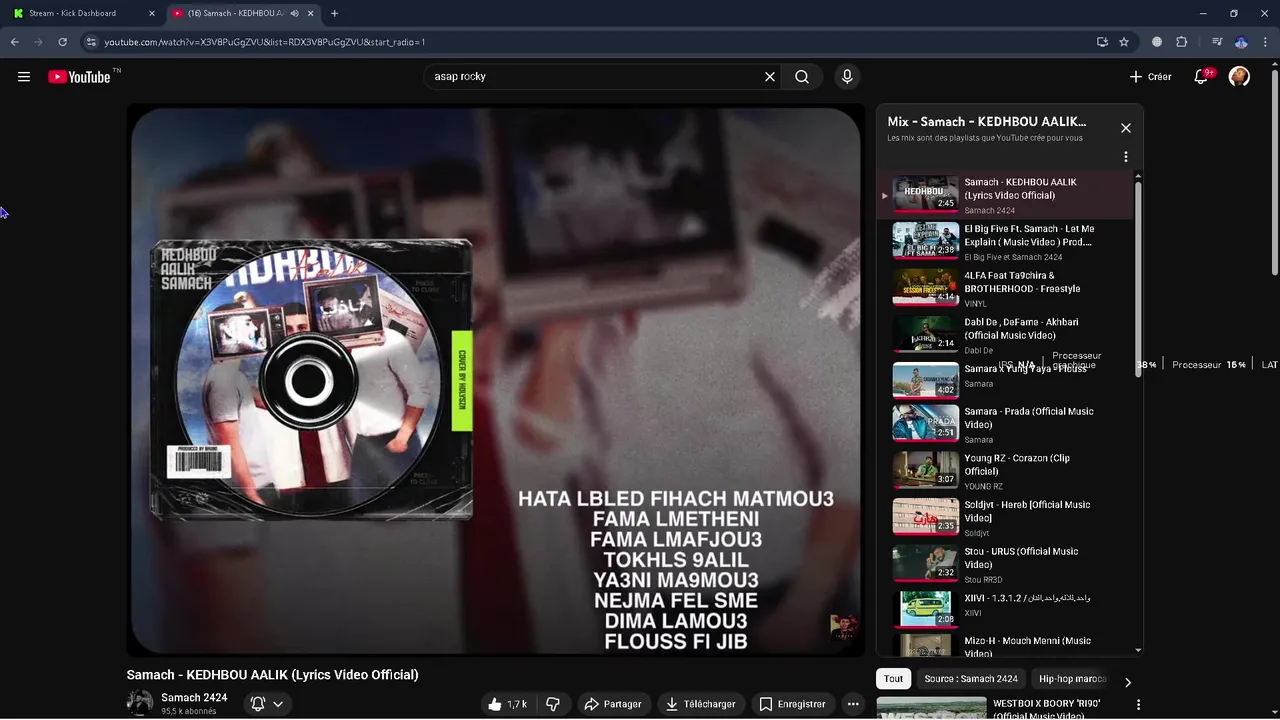
Task: Open more actions ellipsis under video
Action: click(x=853, y=704)
